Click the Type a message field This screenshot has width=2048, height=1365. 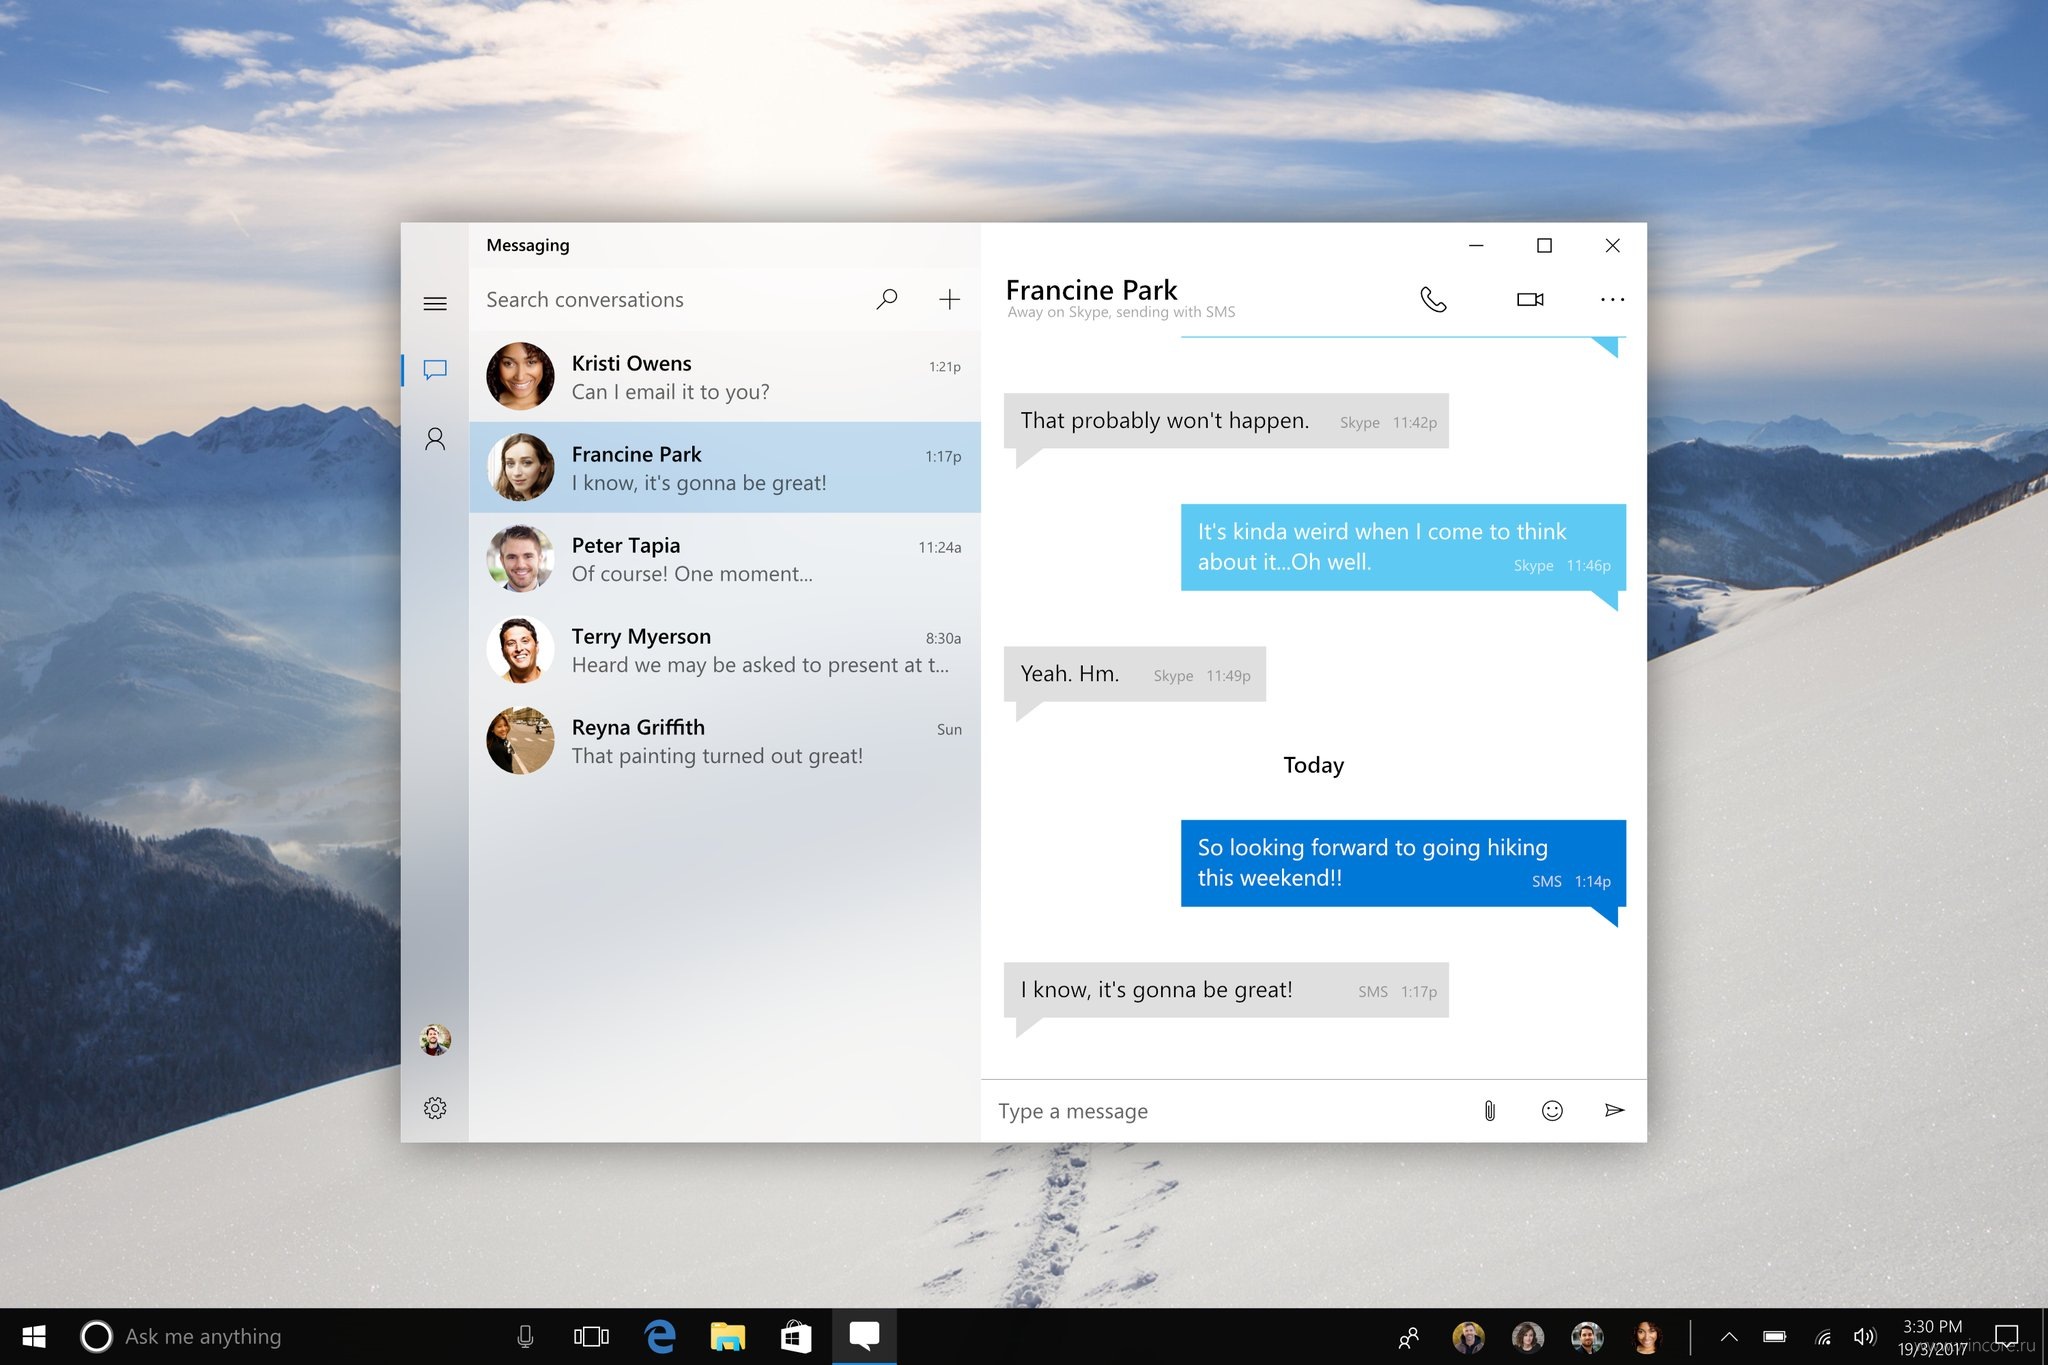pos(1225,1111)
